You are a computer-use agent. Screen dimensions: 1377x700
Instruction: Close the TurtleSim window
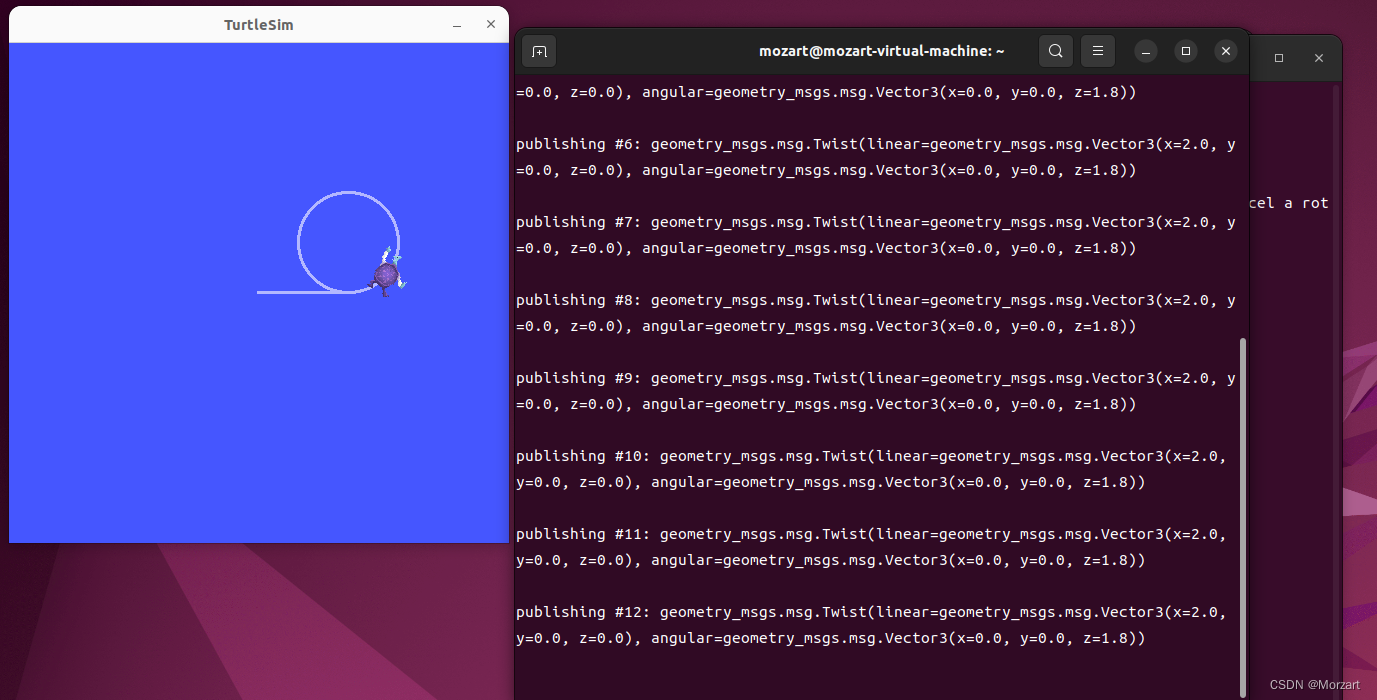click(490, 24)
